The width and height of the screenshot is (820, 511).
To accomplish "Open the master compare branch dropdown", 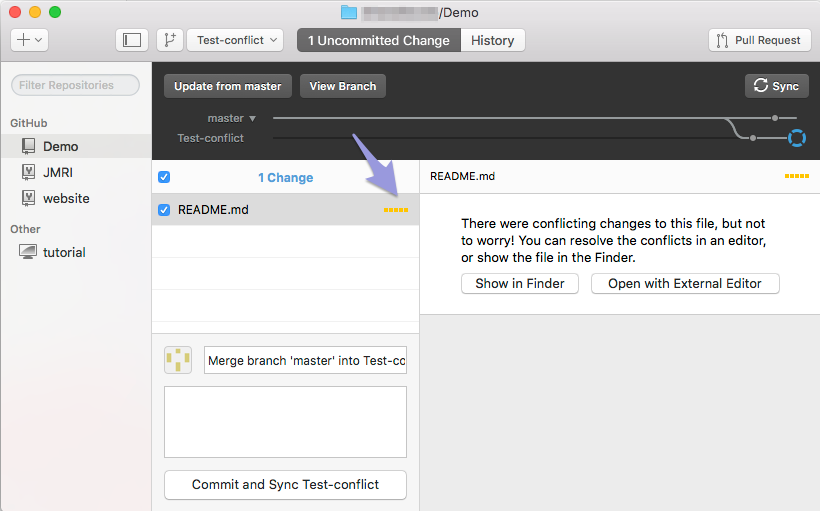I will tap(232, 118).
